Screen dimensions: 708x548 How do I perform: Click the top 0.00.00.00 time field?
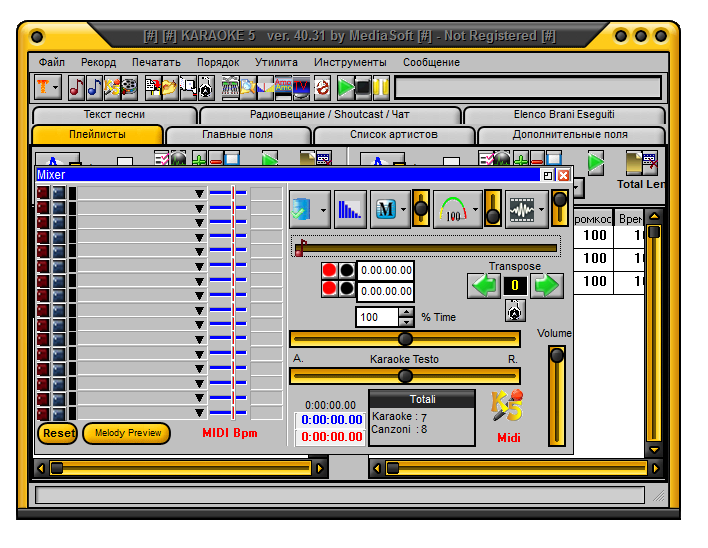[x=386, y=270]
